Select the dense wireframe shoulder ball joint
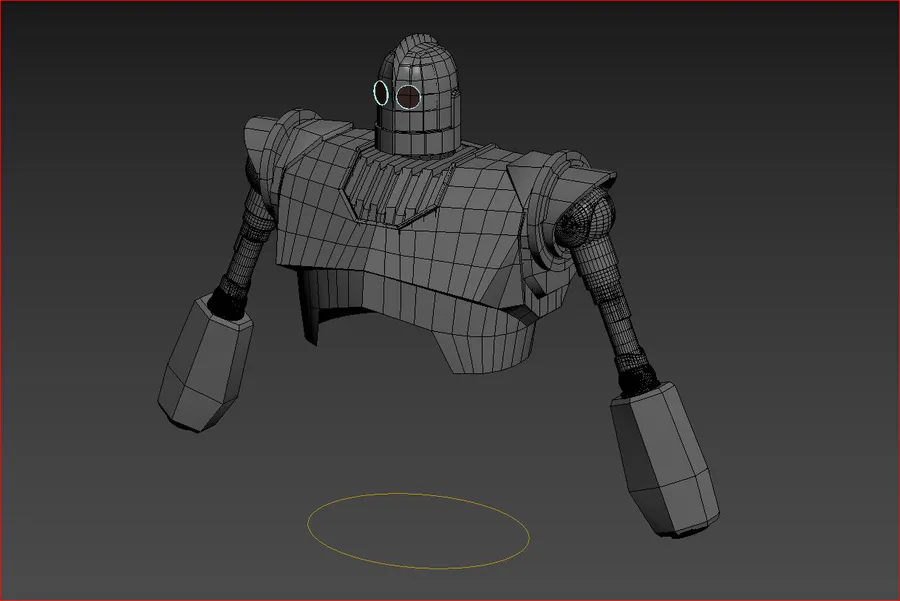The height and width of the screenshot is (601, 900). pyautogui.click(x=585, y=219)
